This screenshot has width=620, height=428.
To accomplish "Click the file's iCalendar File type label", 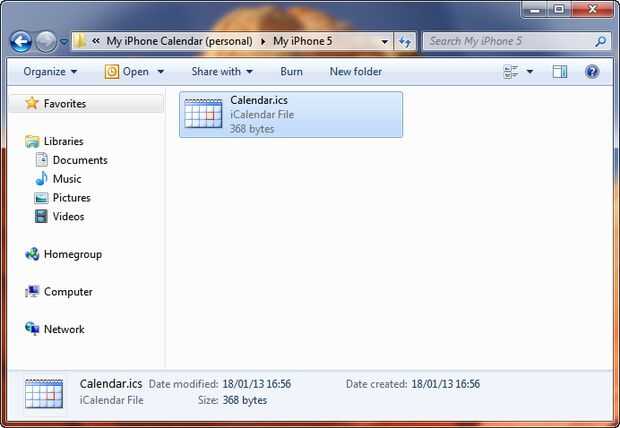I will 262,115.
